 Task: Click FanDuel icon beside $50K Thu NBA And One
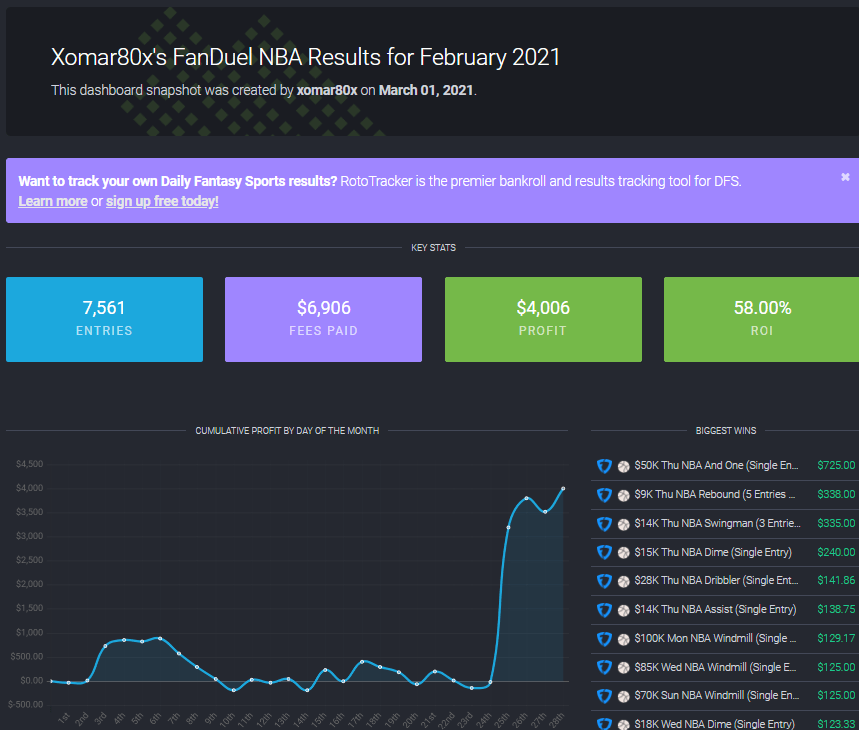(604, 466)
